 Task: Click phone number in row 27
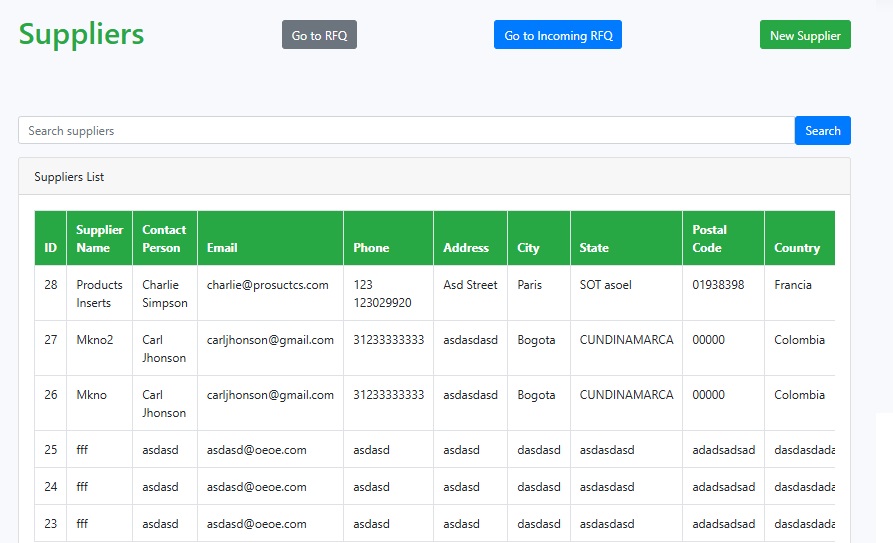pyautogui.click(x=388, y=340)
